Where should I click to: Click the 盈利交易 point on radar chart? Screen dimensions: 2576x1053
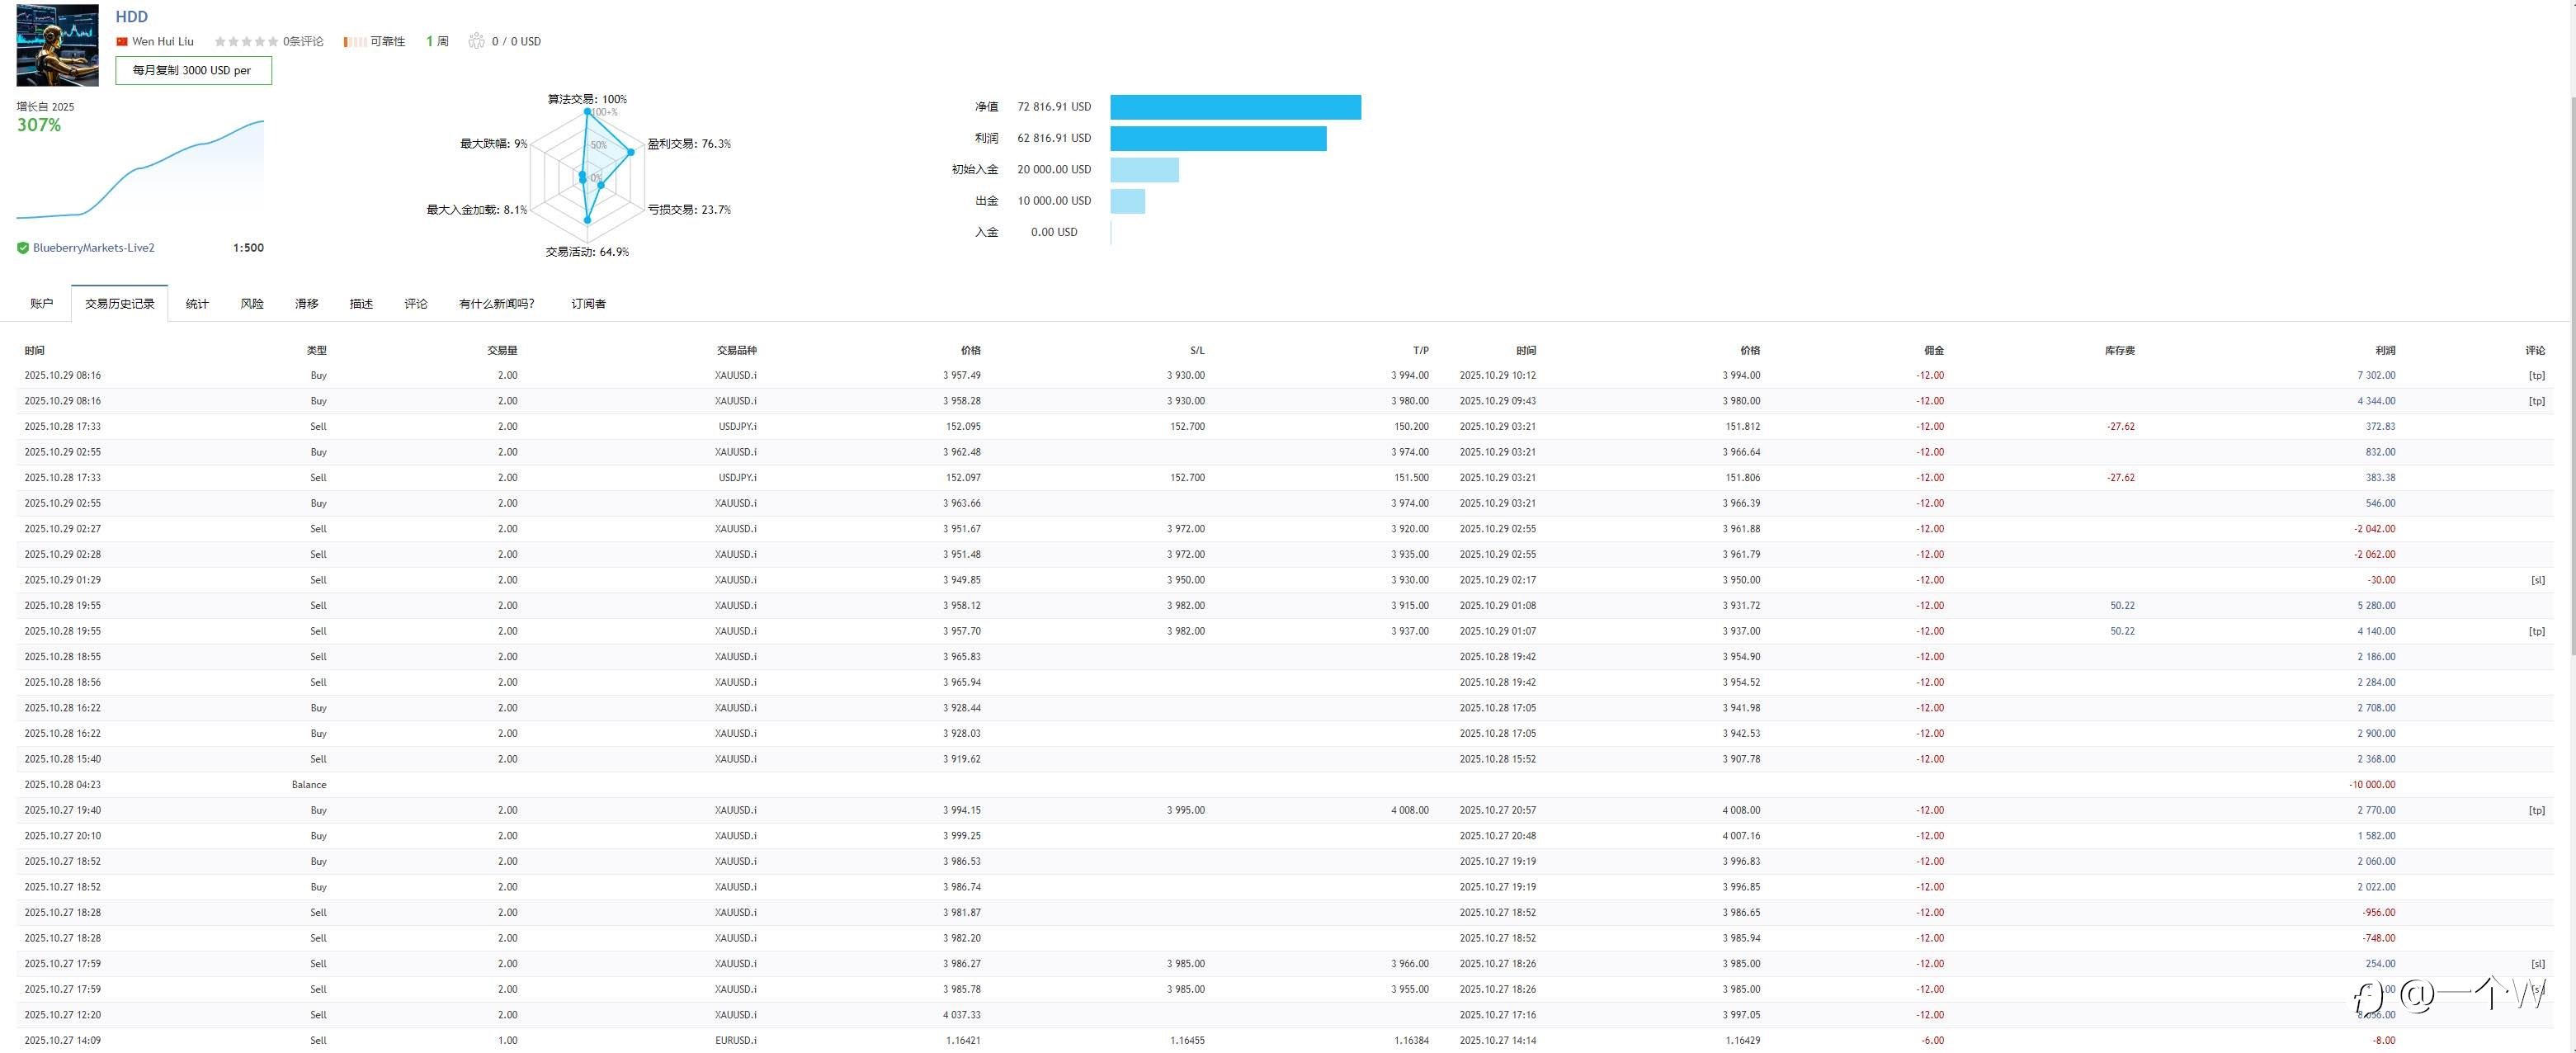click(x=631, y=152)
